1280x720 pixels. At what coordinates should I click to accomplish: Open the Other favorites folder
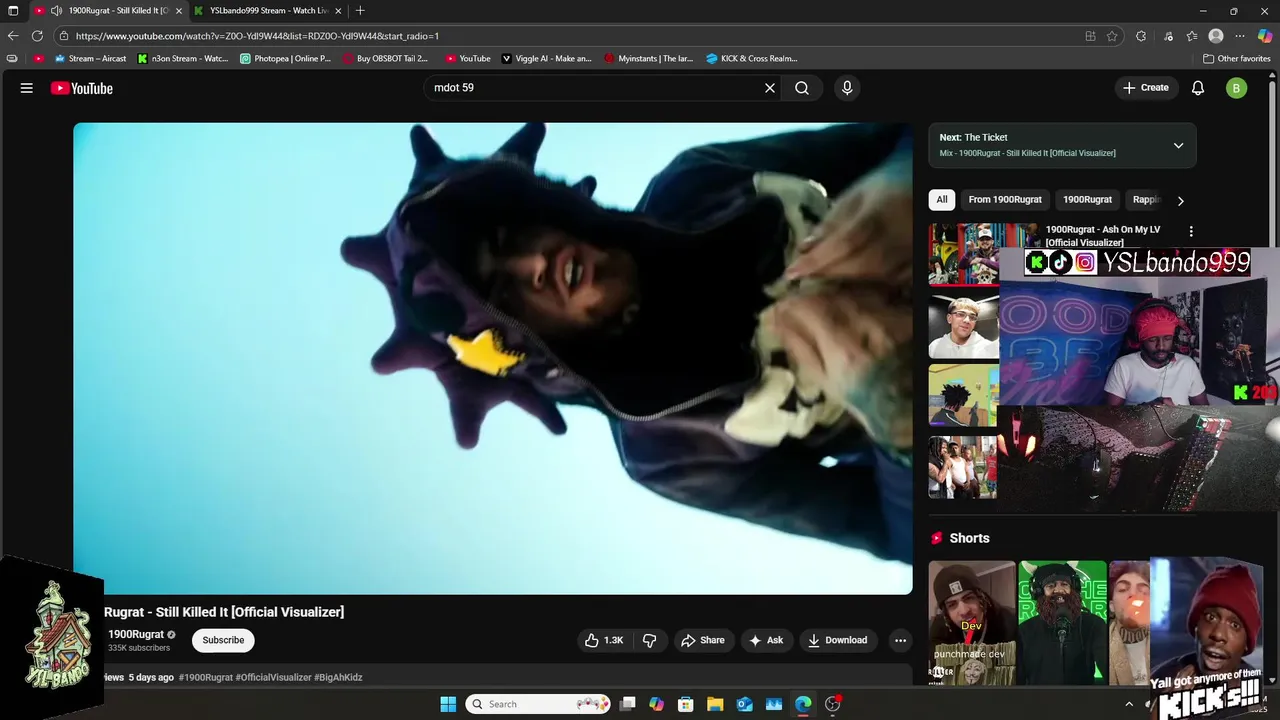pyautogui.click(x=1236, y=58)
